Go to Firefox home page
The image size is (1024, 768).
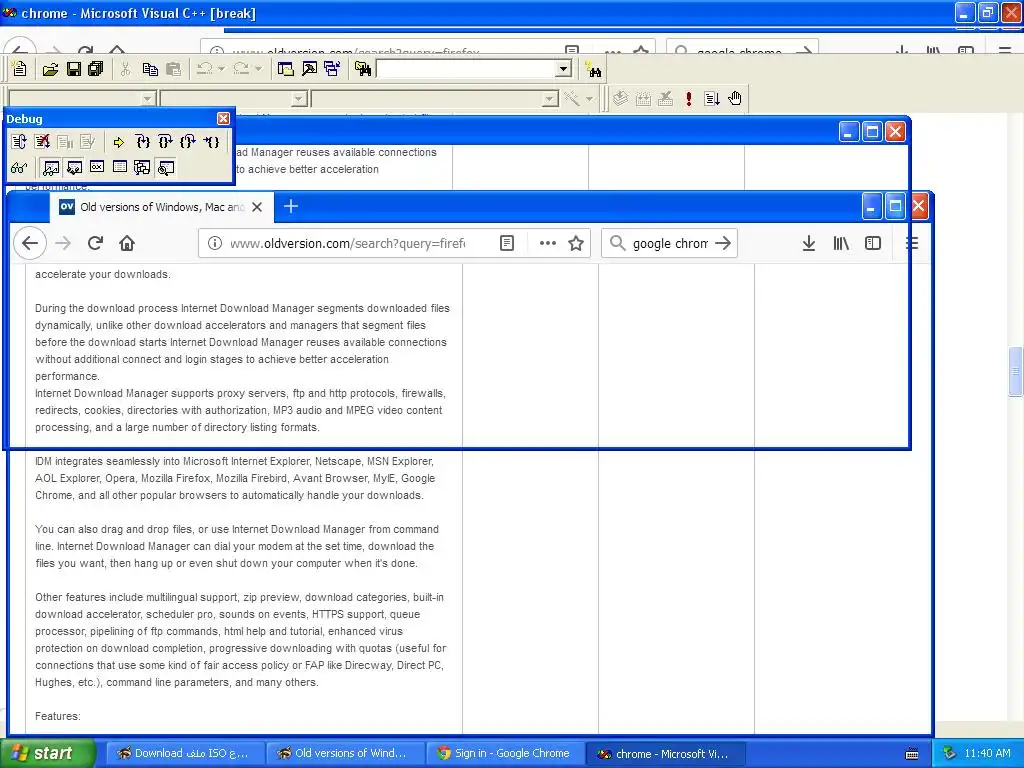pyautogui.click(x=127, y=244)
